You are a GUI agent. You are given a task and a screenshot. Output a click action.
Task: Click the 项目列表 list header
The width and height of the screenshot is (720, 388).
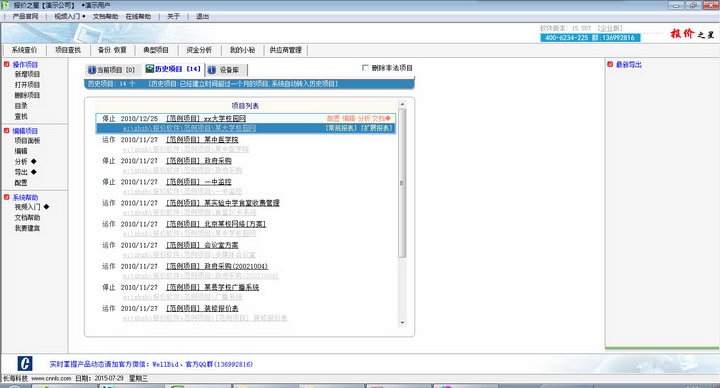(245, 106)
